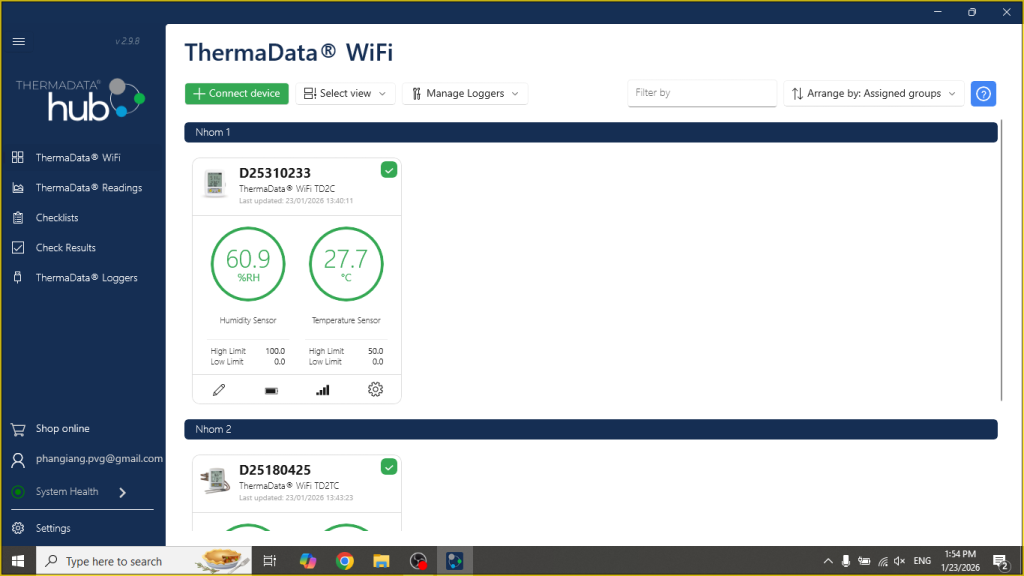
Task: Click the 27.7 °C temperature gauge
Action: (x=346, y=264)
